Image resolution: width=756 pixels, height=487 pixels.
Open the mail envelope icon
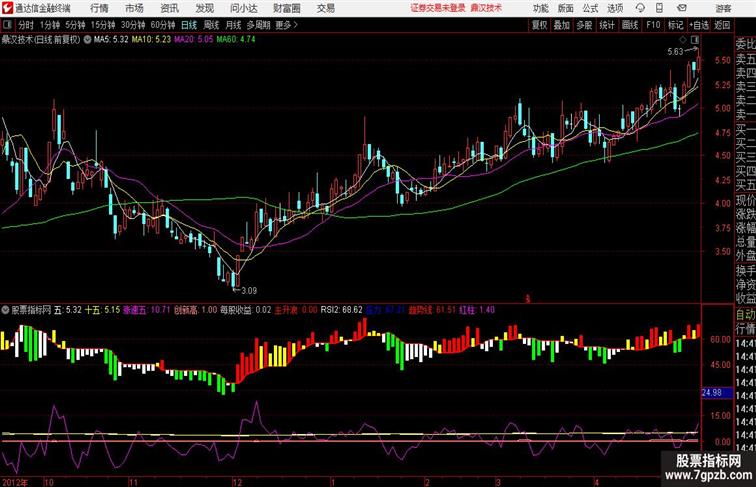[681, 8]
